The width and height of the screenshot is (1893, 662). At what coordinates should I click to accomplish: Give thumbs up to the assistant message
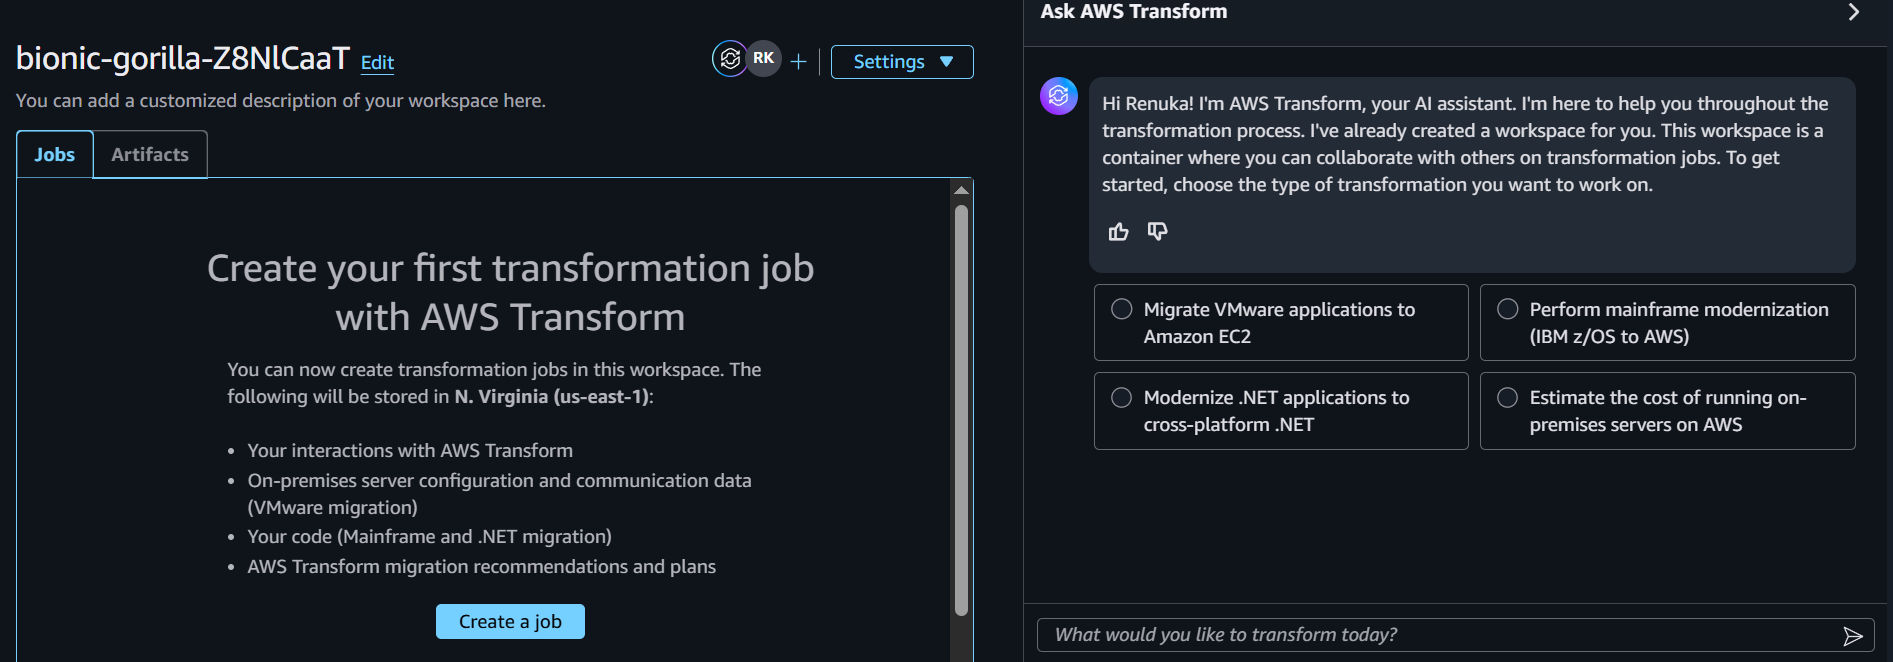tap(1118, 232)
